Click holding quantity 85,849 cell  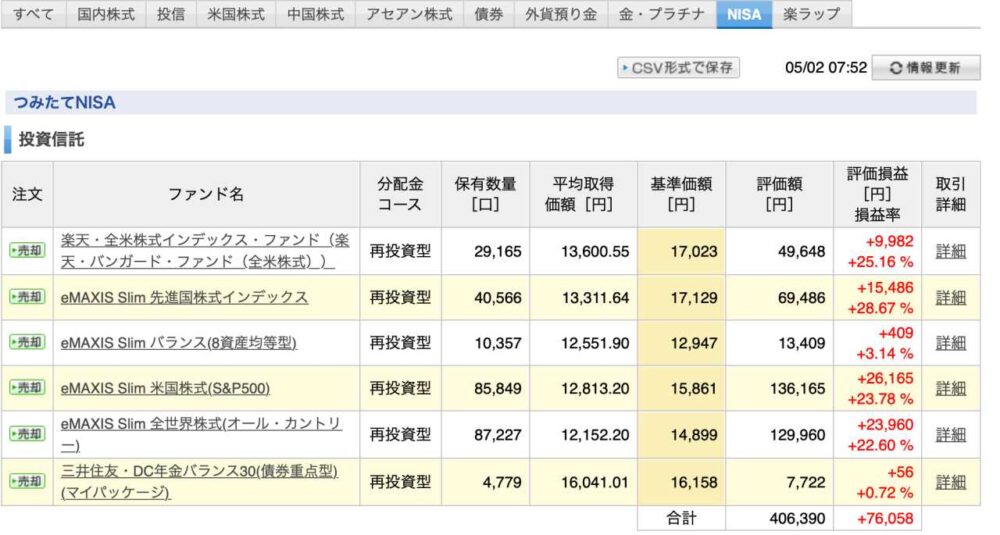pyautogui.click(x=485, y=388)
